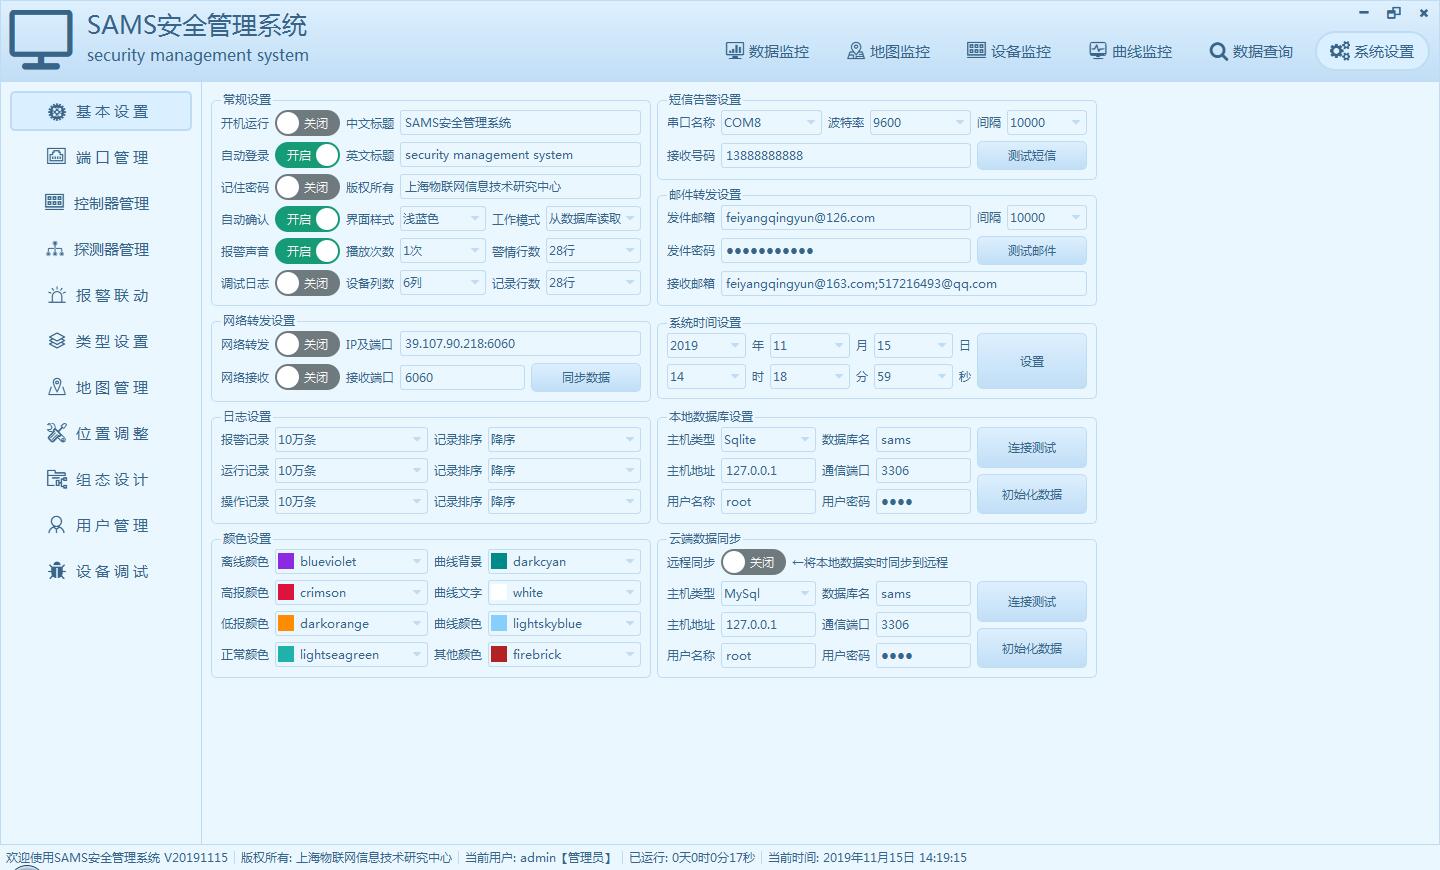Open the 低报颜色 darkorange dropdown
Image resolution: width=1440 pixels, height=870 pixels.
351,624
